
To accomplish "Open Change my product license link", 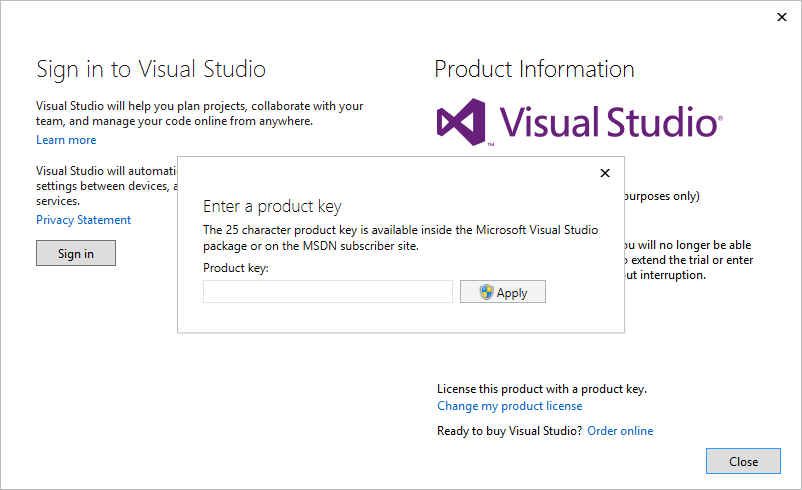I will (509, 406).
